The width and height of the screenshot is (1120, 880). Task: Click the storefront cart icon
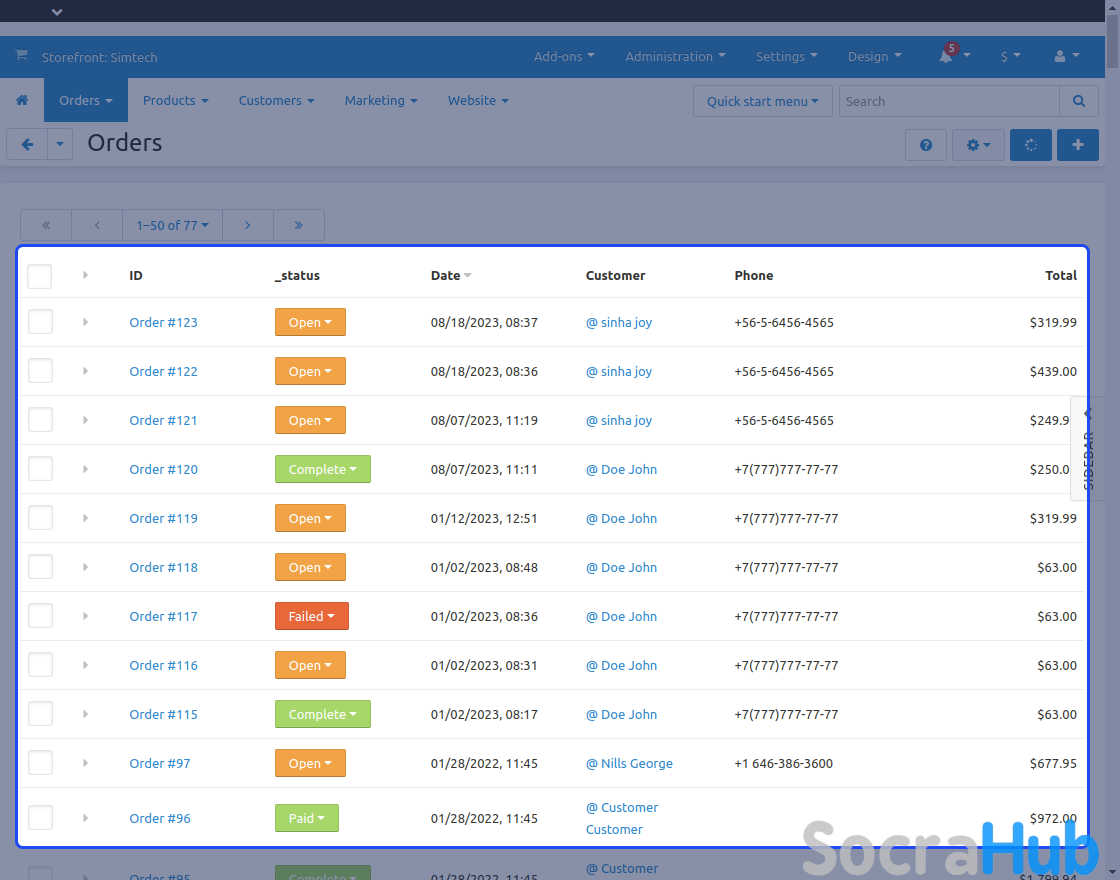21,55
